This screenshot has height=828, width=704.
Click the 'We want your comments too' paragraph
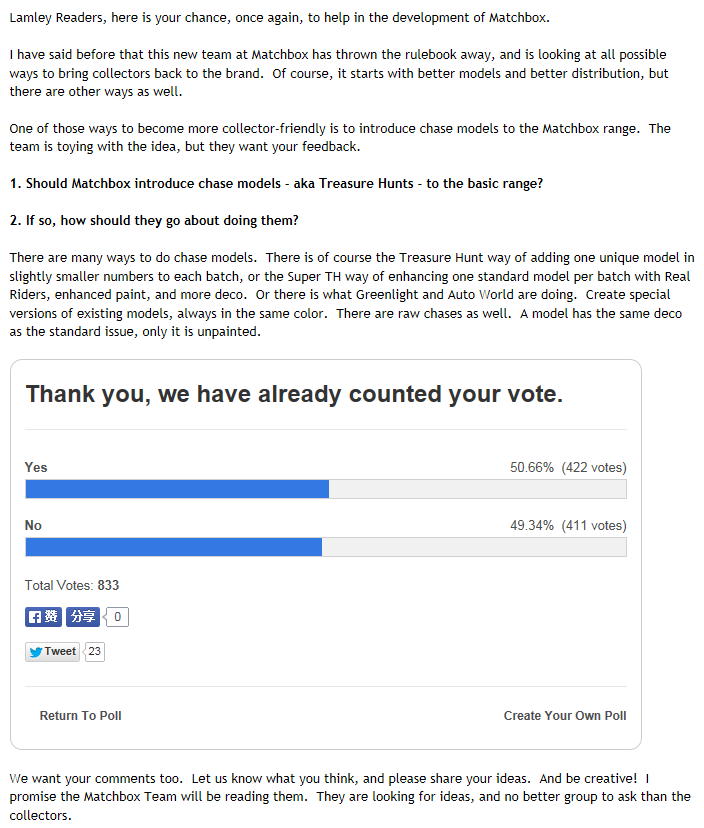pyautogui.click(x=350, y=797)
